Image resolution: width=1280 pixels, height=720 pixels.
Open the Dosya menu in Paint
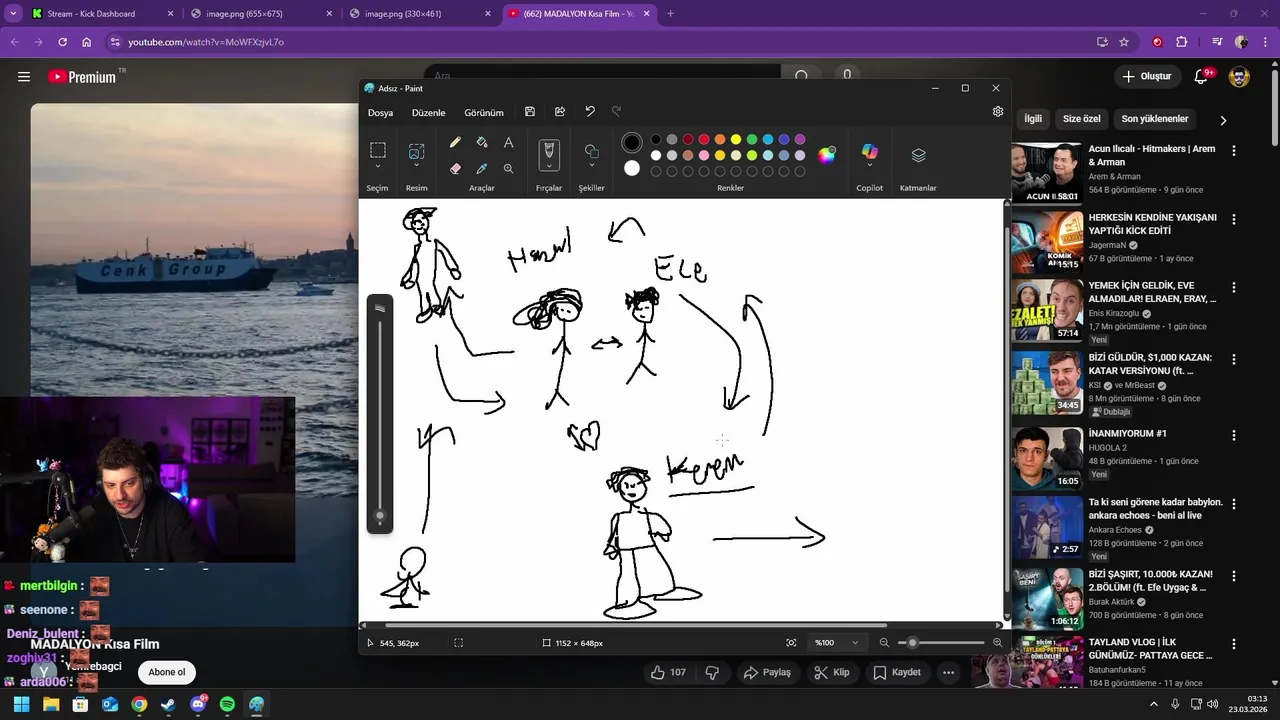point(380,113)
